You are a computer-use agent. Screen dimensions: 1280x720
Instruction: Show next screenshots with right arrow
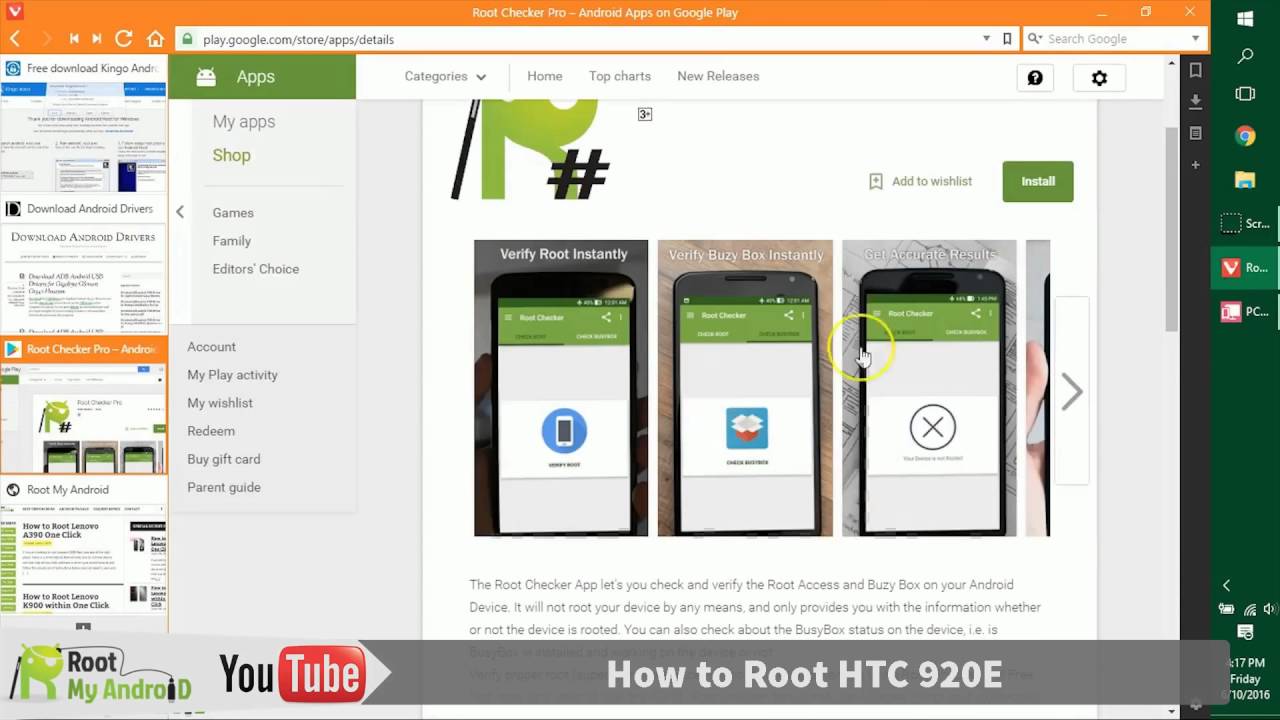[x=1071, y=392]
